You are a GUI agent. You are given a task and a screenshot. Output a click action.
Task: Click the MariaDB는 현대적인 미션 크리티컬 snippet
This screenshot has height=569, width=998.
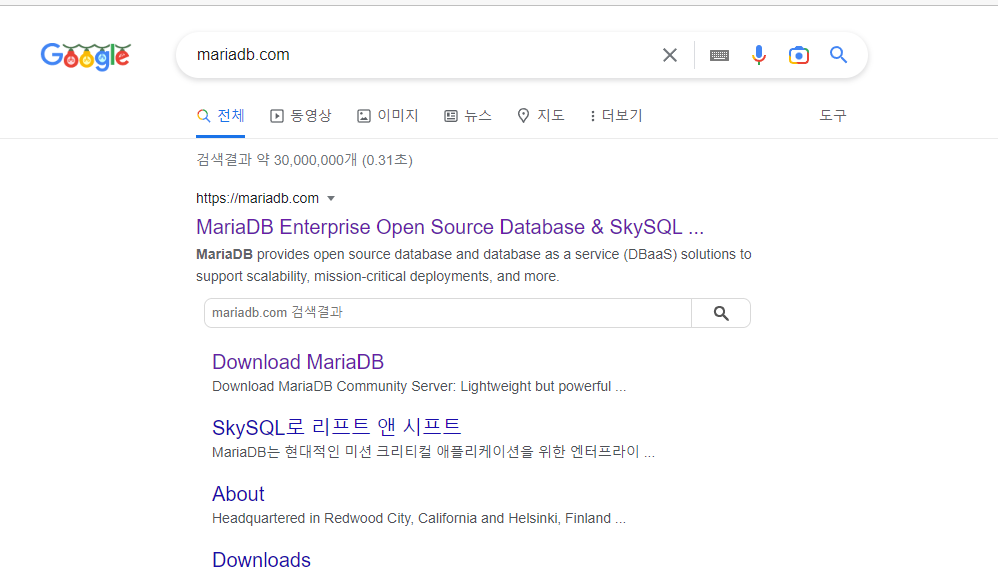[433, 453]
